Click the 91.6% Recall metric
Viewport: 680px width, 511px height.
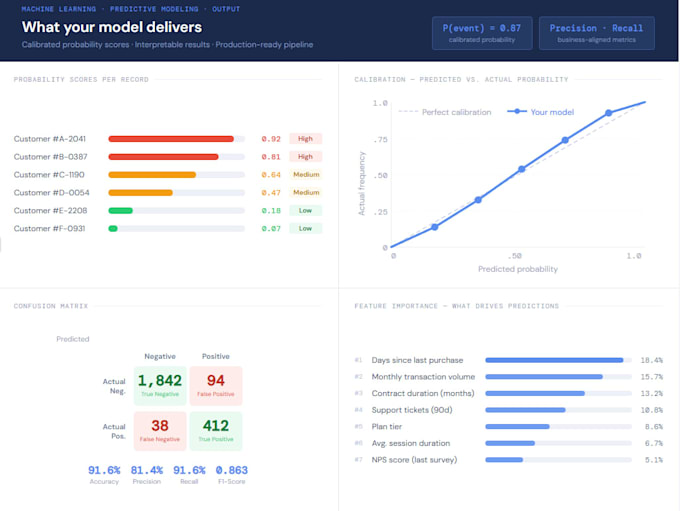189,475
